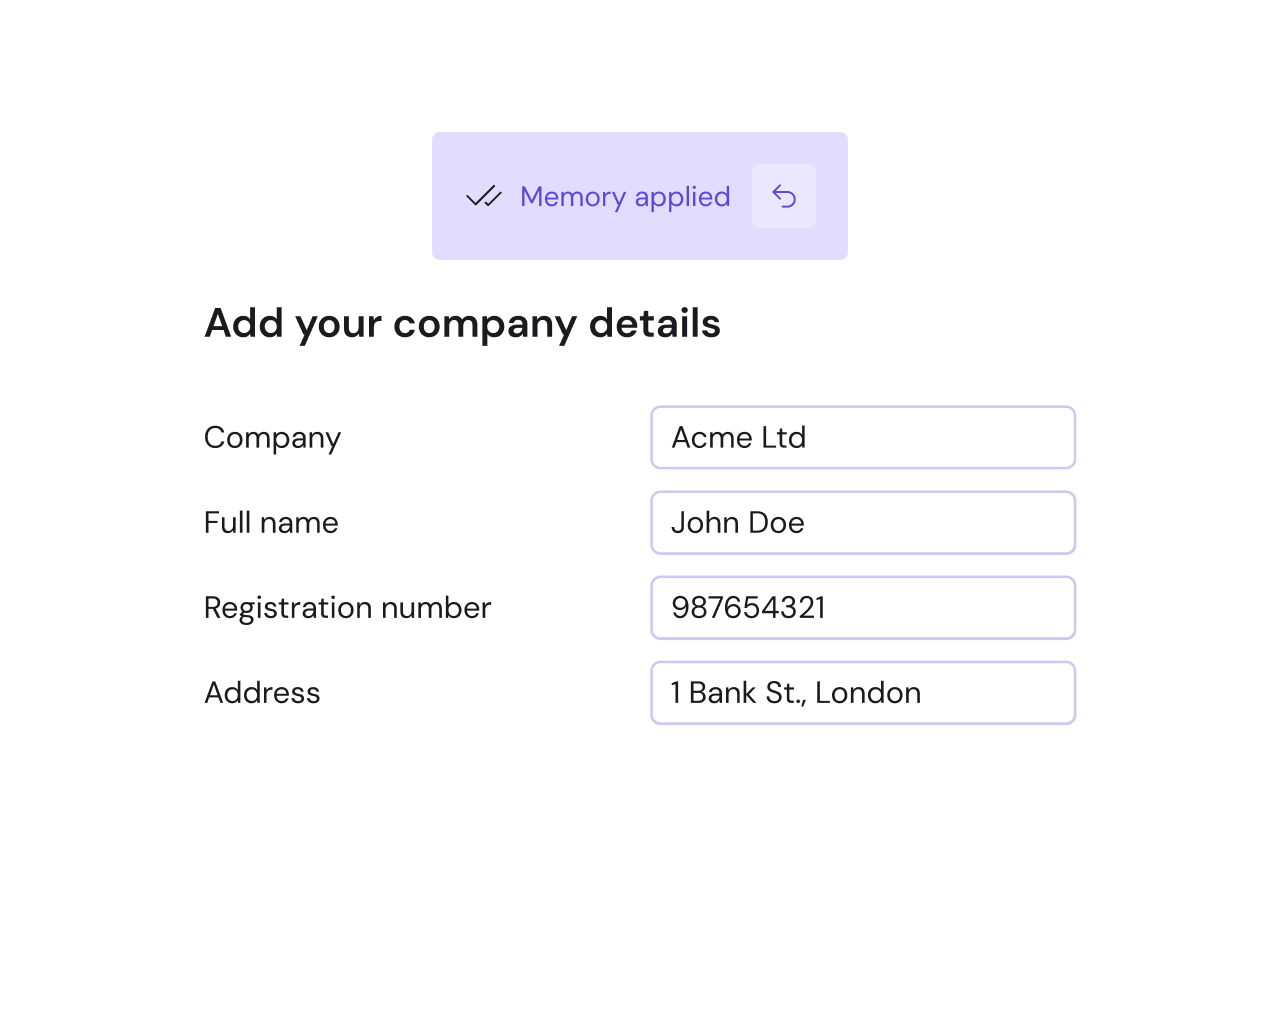The width and height of the screenshot is (1280, 1035).
Task: Select the checkmarks next to Memory applied
Action: click(484, 197)
